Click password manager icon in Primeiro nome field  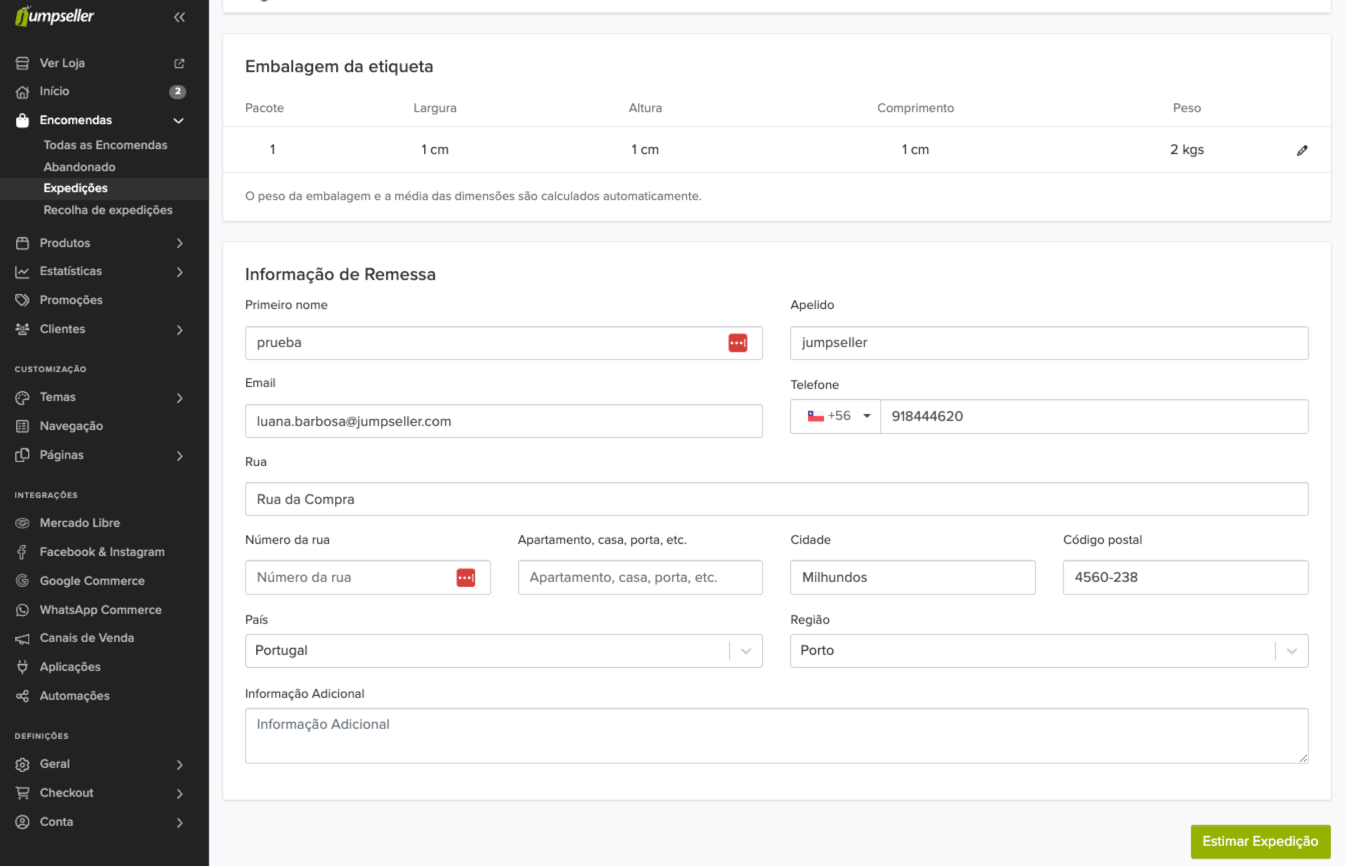[x=738, y=343]
